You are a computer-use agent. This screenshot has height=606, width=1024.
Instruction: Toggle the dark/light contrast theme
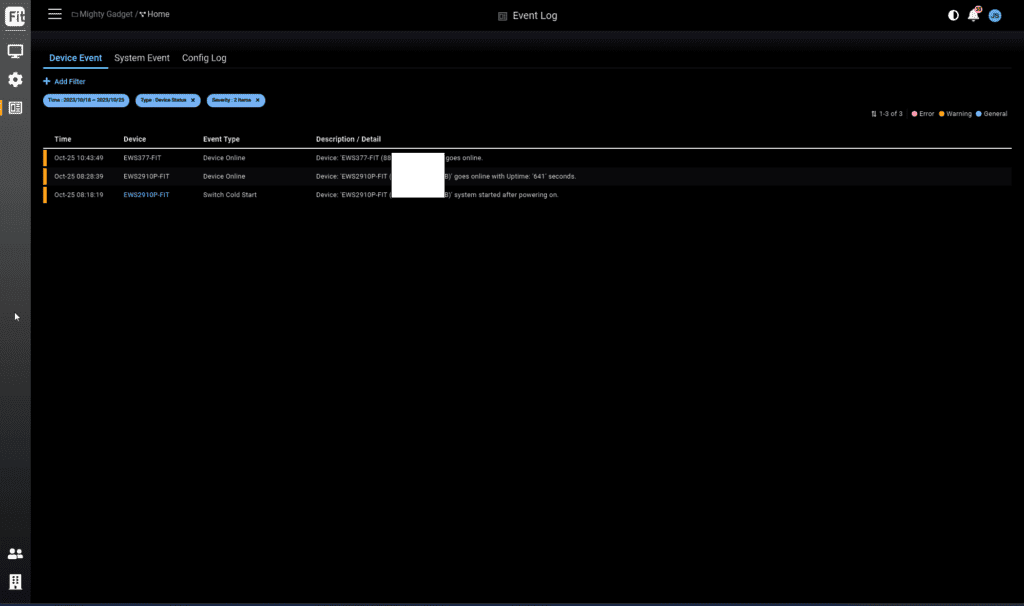point(953,16)
